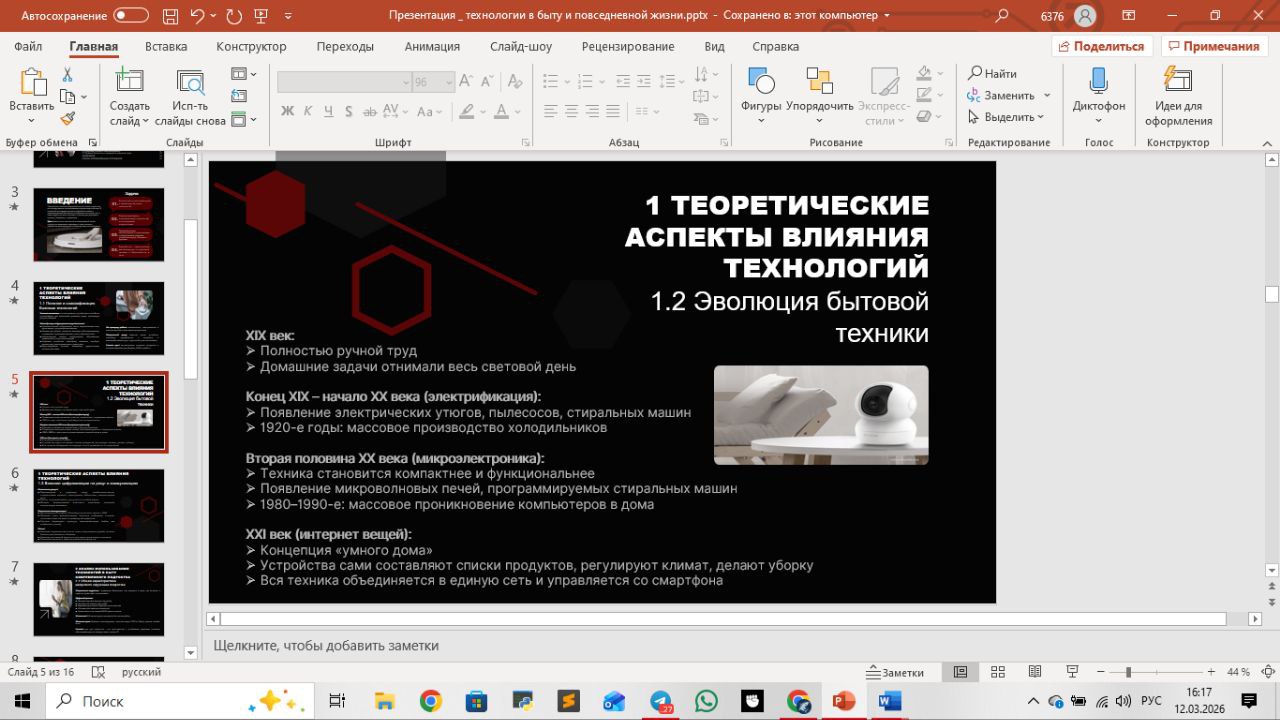Viewport: 1280px width, 720px height.
Task: Switch to the Design (Конструктор) tab
Action: [251, 46]
